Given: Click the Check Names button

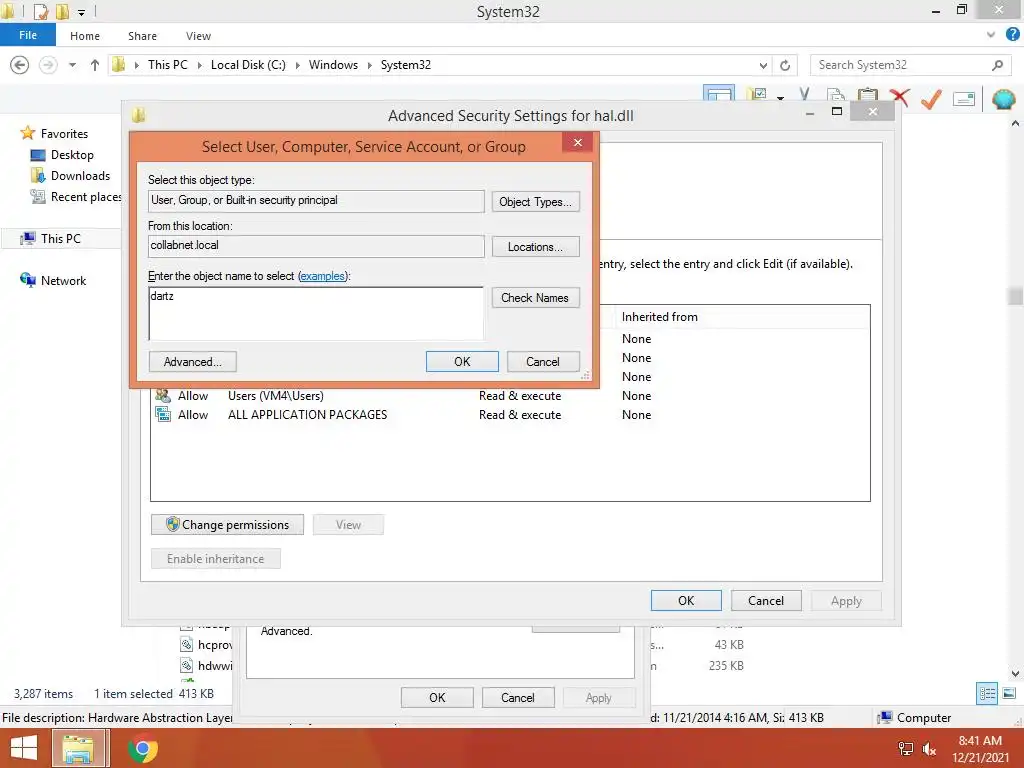Looking at the screenshot, I should (x=536, y=298).
